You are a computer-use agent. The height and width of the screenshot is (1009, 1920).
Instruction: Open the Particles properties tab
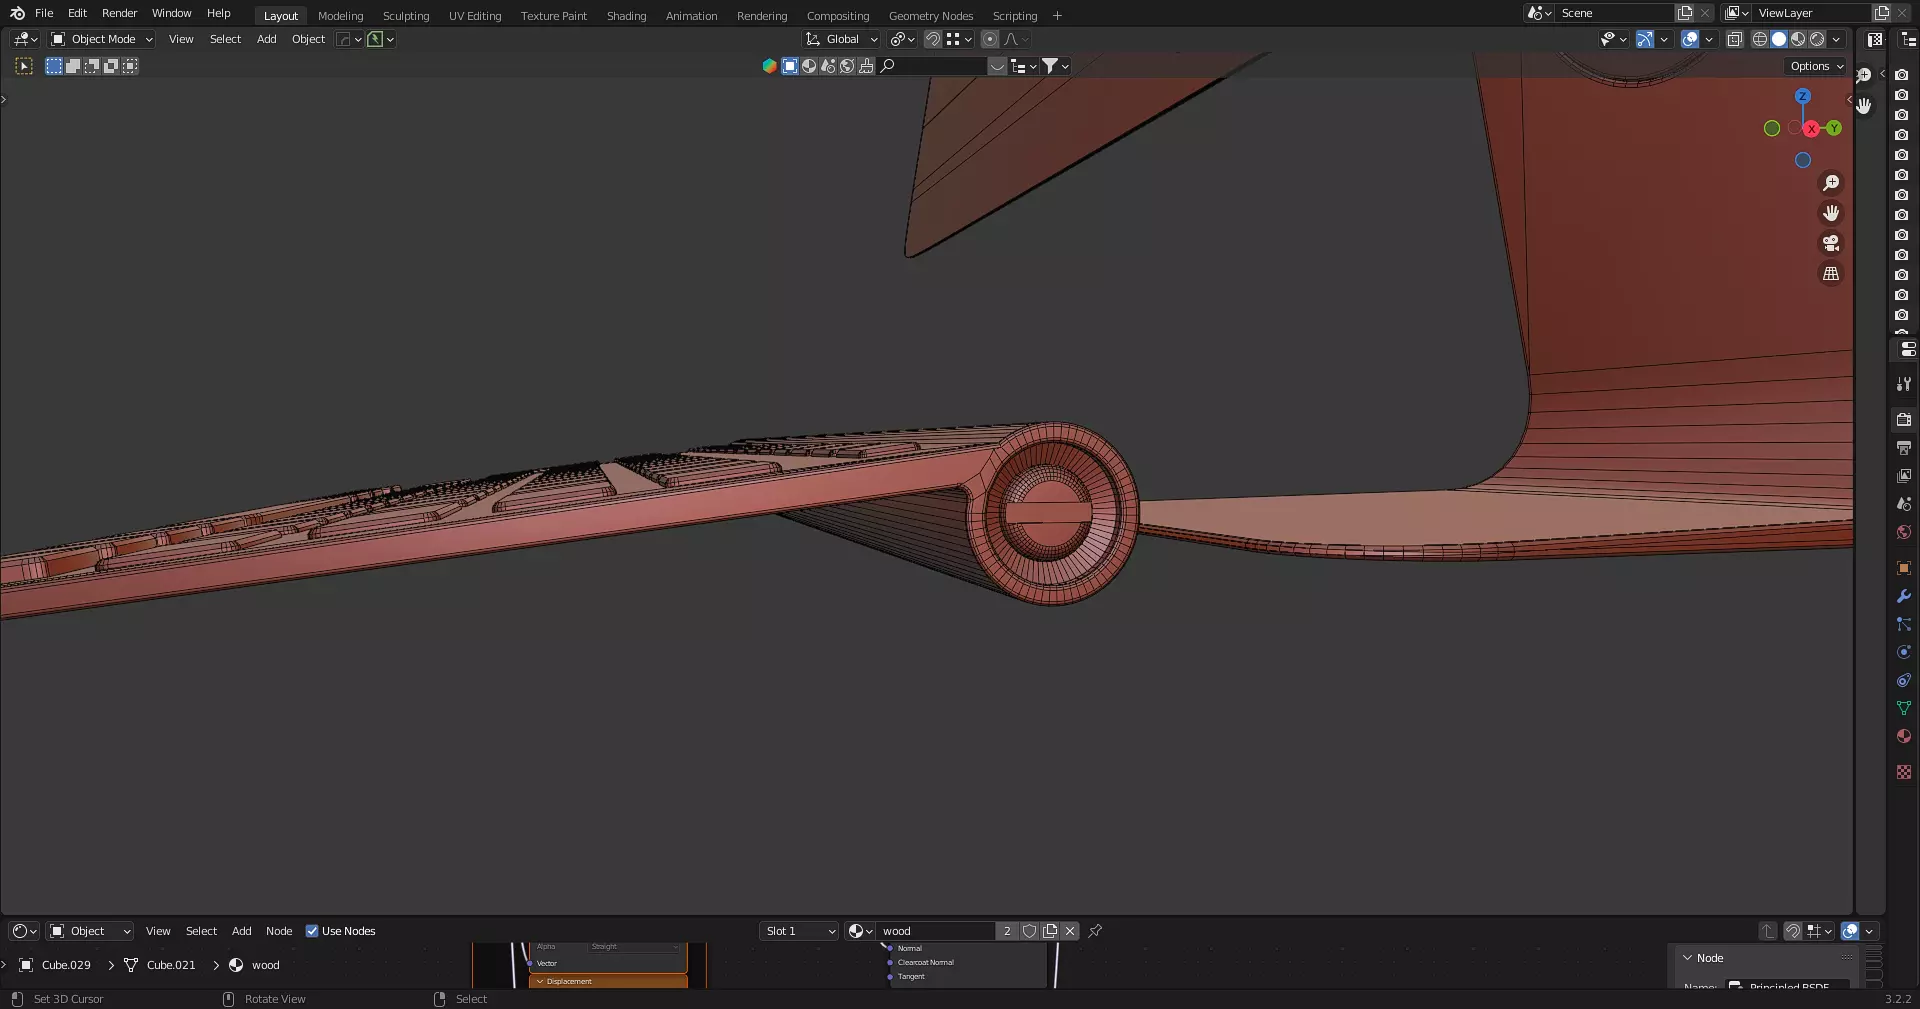(1904, 624)
